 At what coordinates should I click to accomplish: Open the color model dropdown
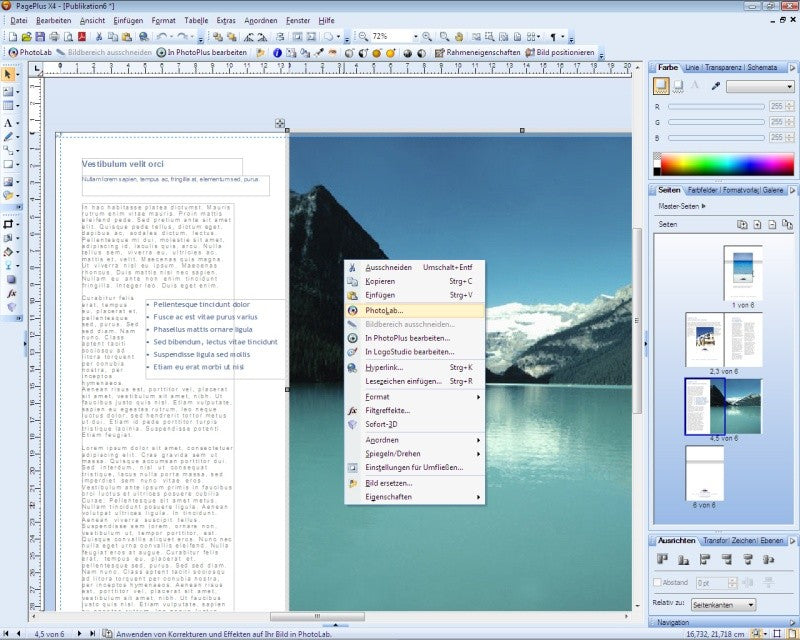click(760, 87)
